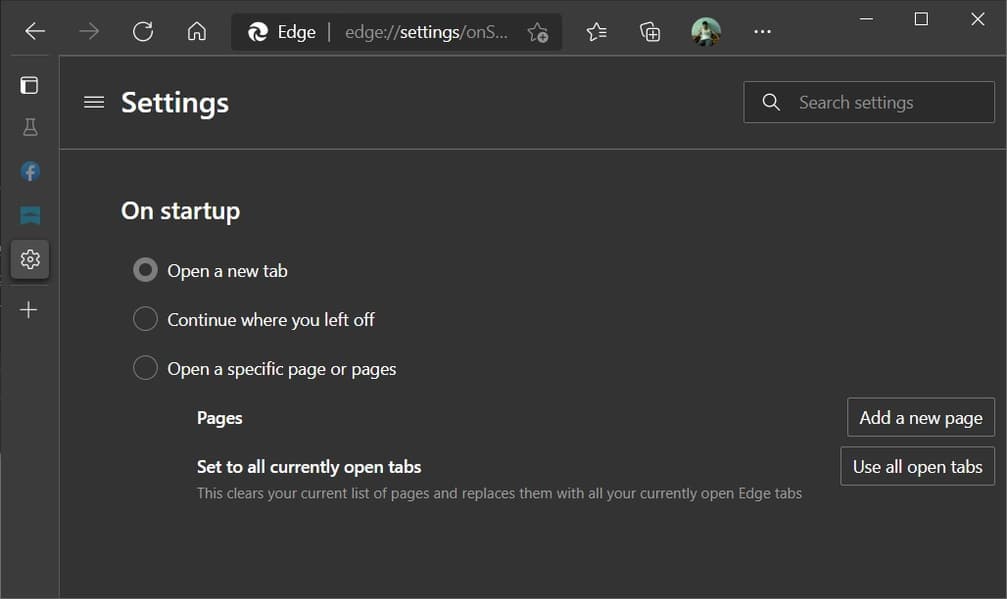This screenshot has height=599, width=1007.
Task: Select the Settings gear vertical tab
Action: (x=30, y=259)
